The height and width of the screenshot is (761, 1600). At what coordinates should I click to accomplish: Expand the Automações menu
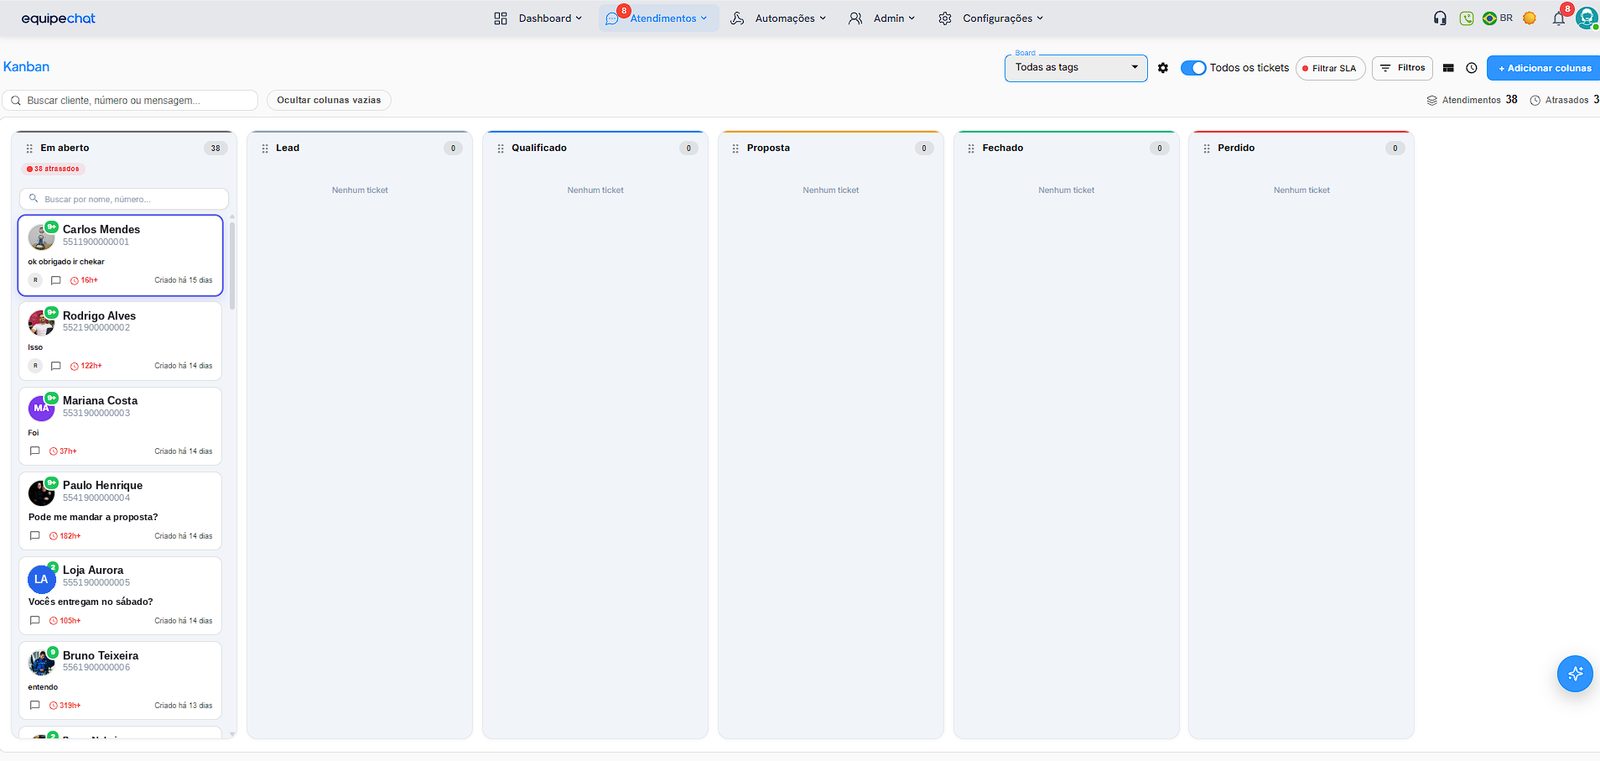tap(778, 18)
